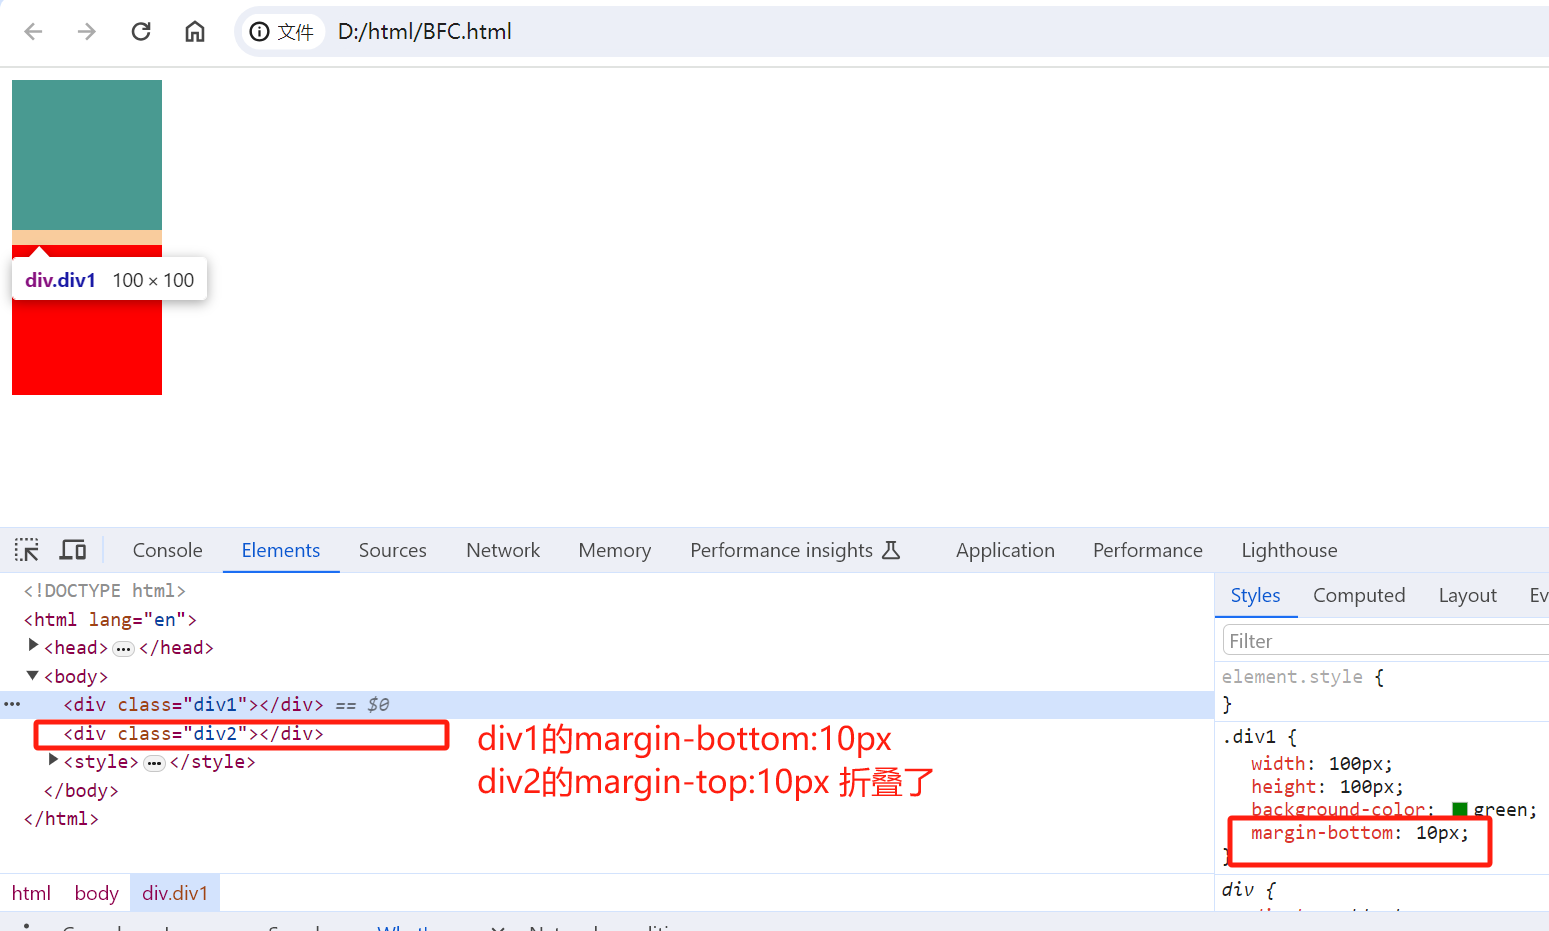Screen dimensions: 1549x931
Task: Collapse the body element node
Action: (33, 676)
